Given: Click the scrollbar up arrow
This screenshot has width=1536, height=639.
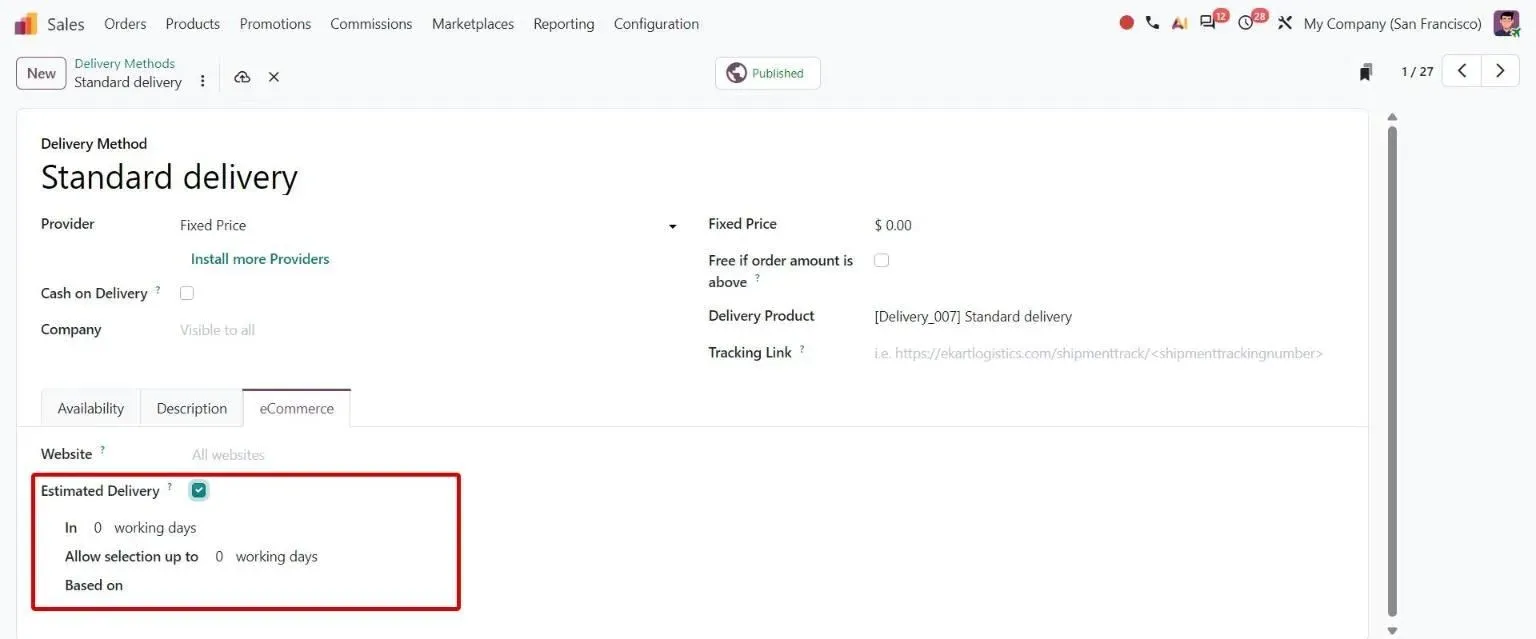Looking at the screenshot, I should pyautogui.click(x=1392, y=117).
